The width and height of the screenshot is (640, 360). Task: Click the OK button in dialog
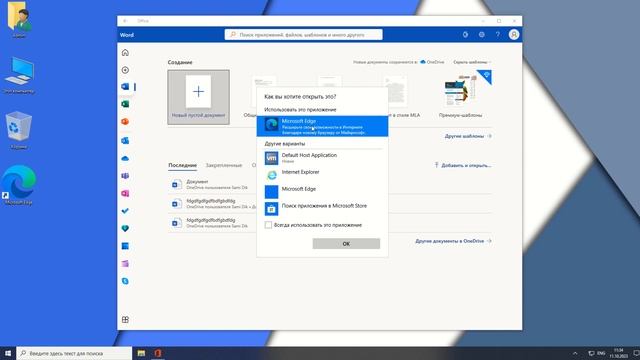click(346, 244)
